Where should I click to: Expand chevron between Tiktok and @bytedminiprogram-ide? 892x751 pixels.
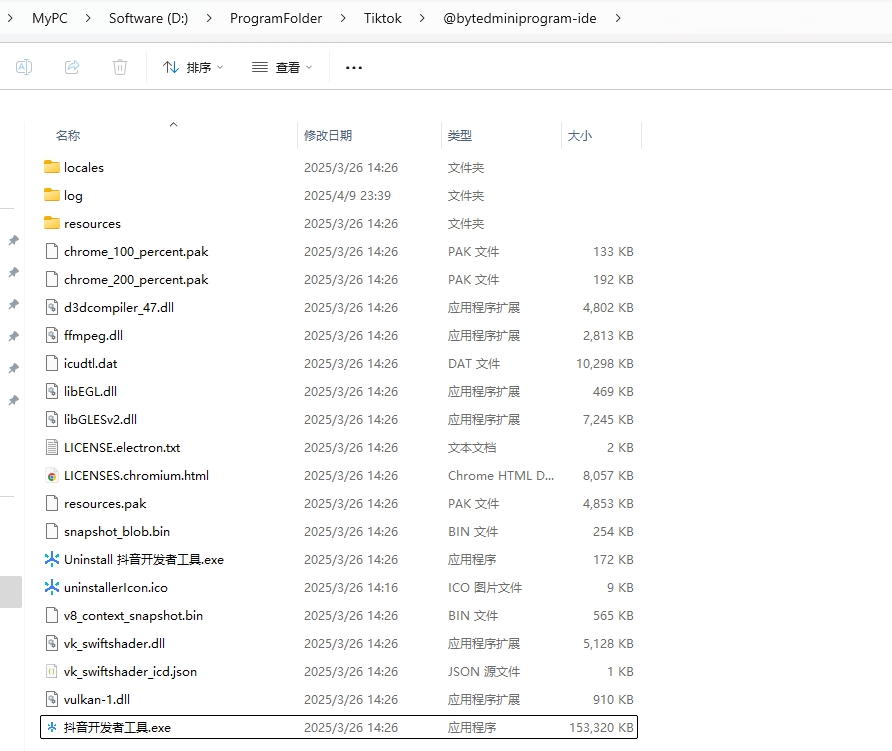422,18
